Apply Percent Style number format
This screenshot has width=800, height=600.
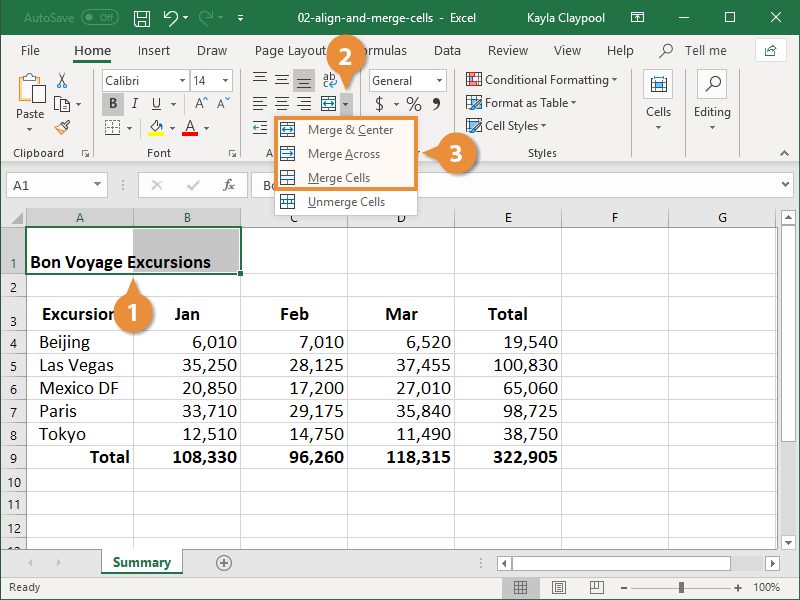pos(412,103)
